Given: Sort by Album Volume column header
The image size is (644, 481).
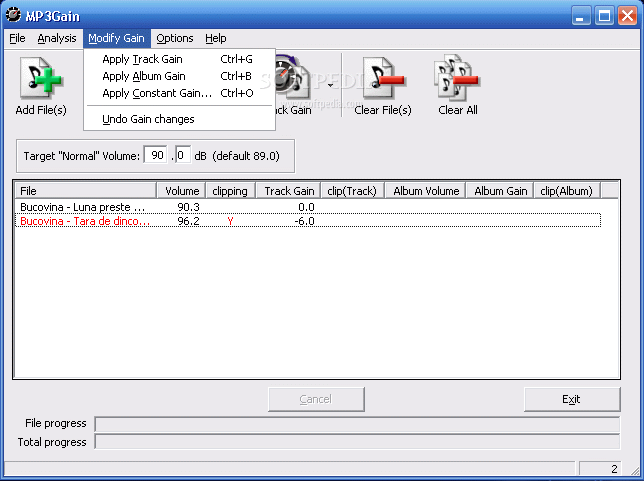Looking at the screenshot, I should pyautogui.click(x=425, y=191).
